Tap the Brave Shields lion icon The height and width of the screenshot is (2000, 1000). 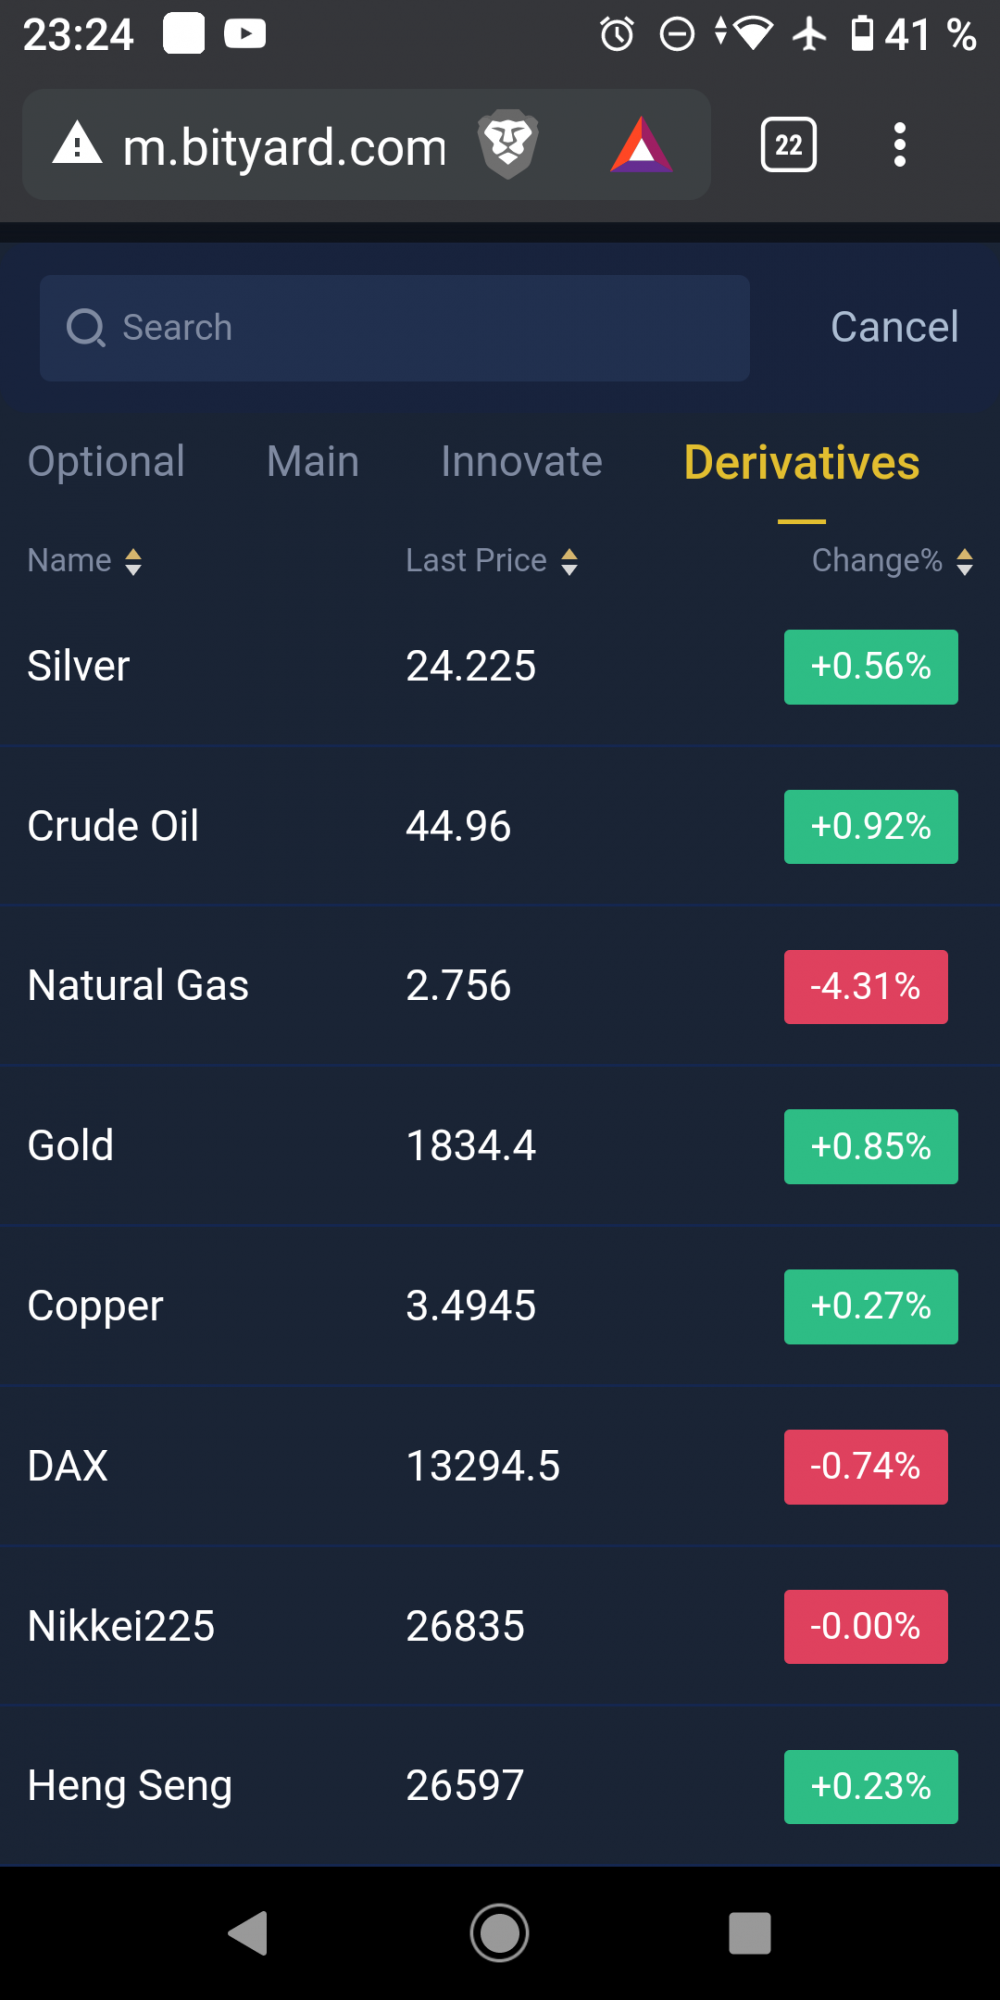coord(508,145)
